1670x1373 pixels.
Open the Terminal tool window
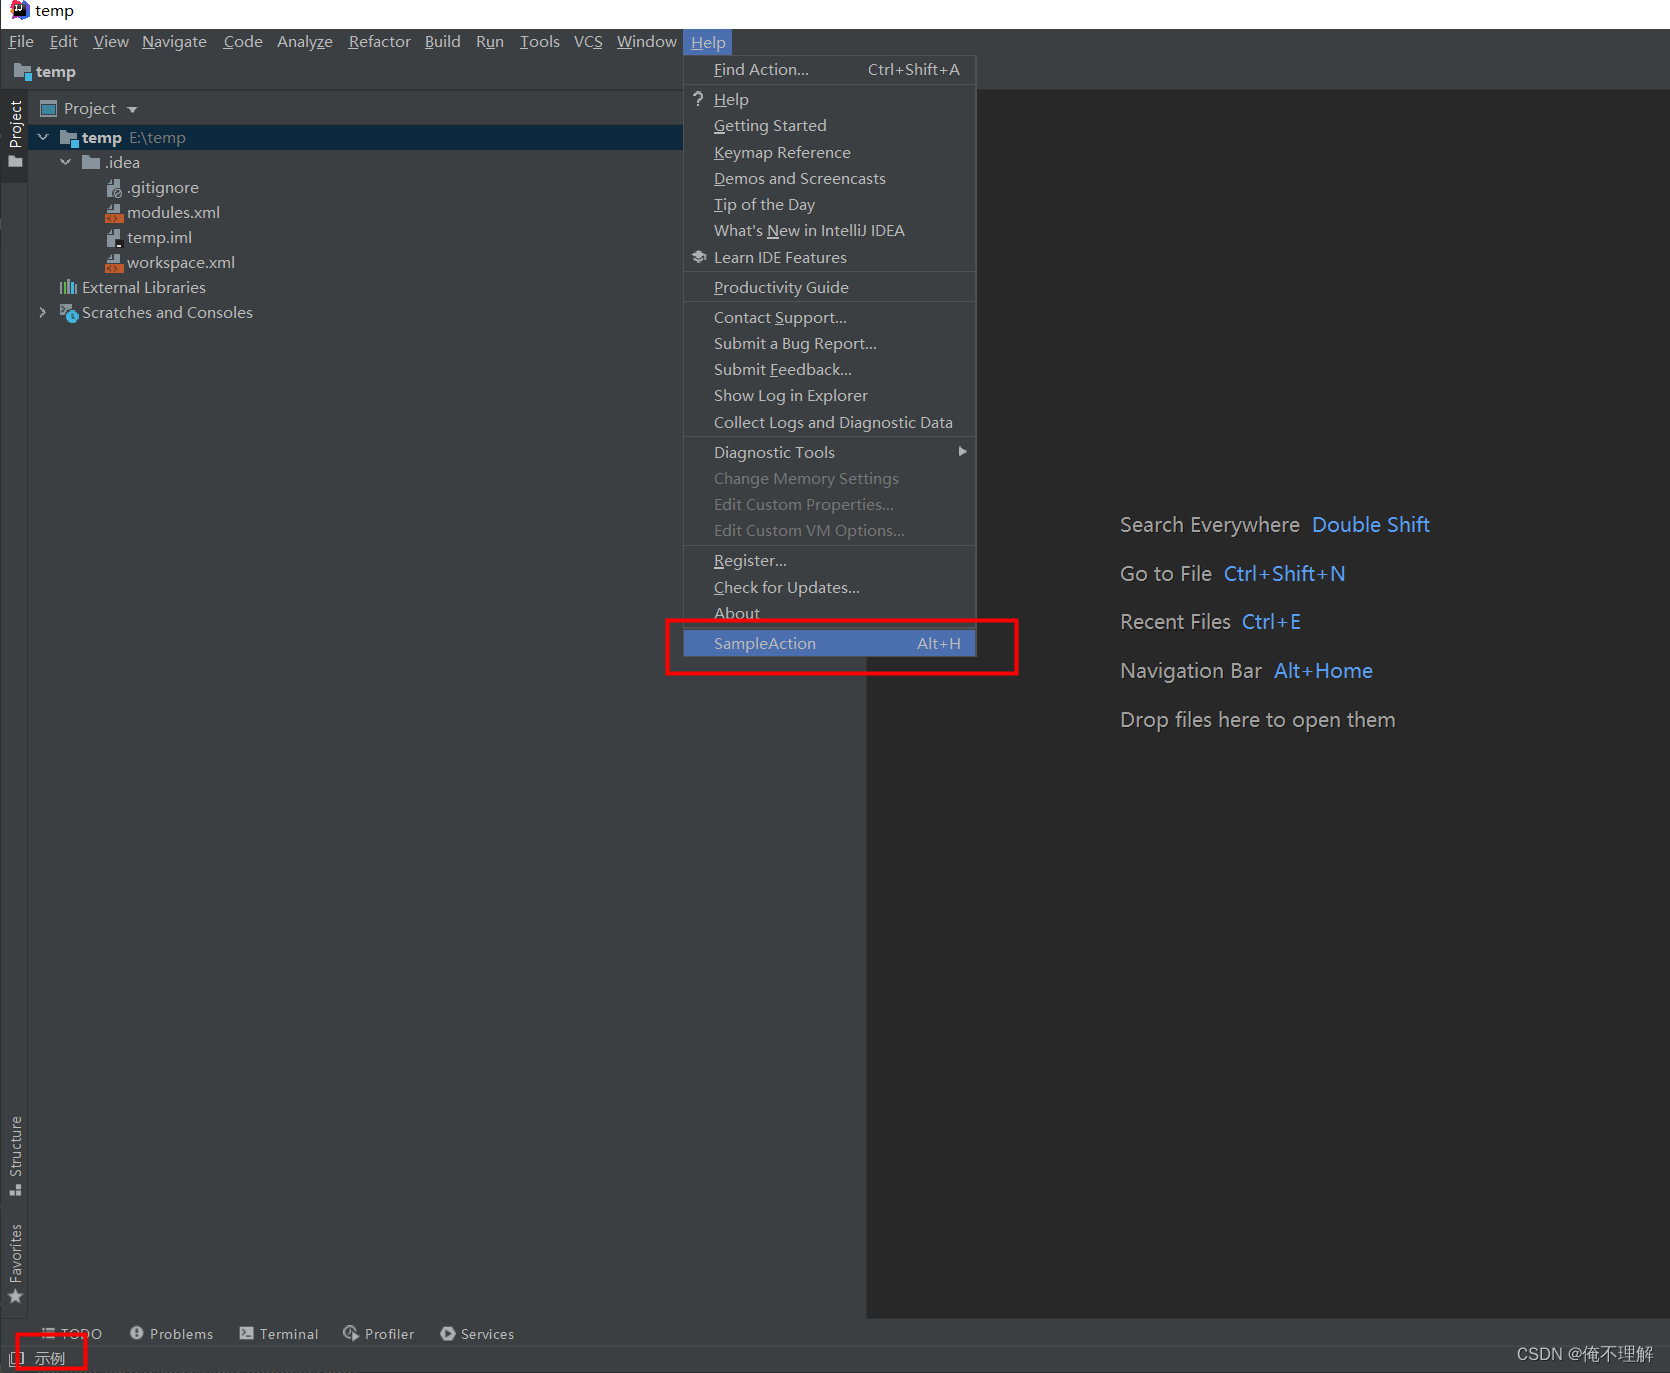click(279, 1334)
